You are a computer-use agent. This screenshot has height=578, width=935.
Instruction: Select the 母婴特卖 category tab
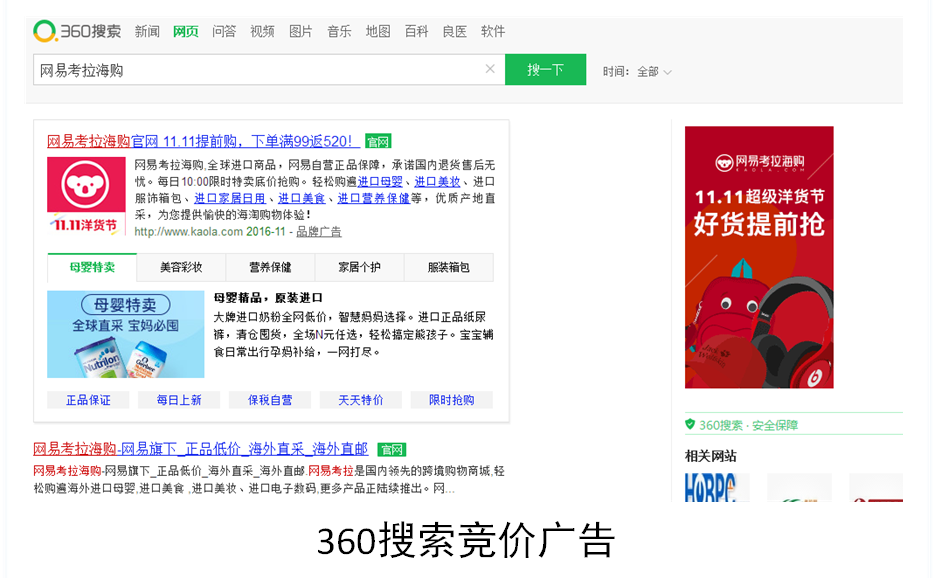coord(92,267)
